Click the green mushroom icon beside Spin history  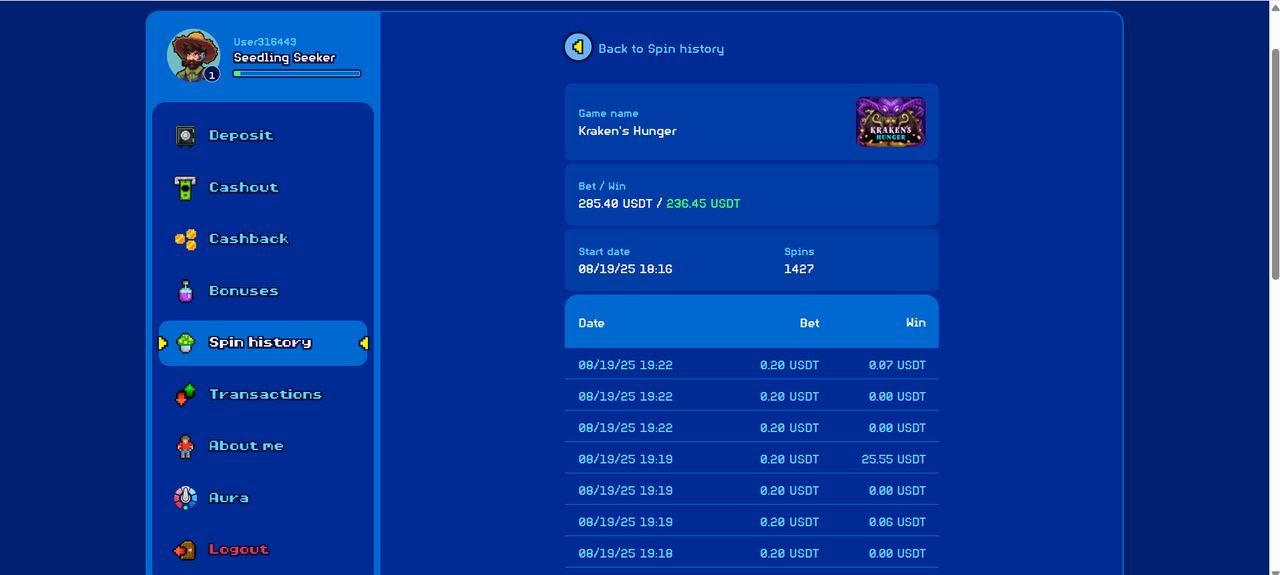(x=185, y=343)
